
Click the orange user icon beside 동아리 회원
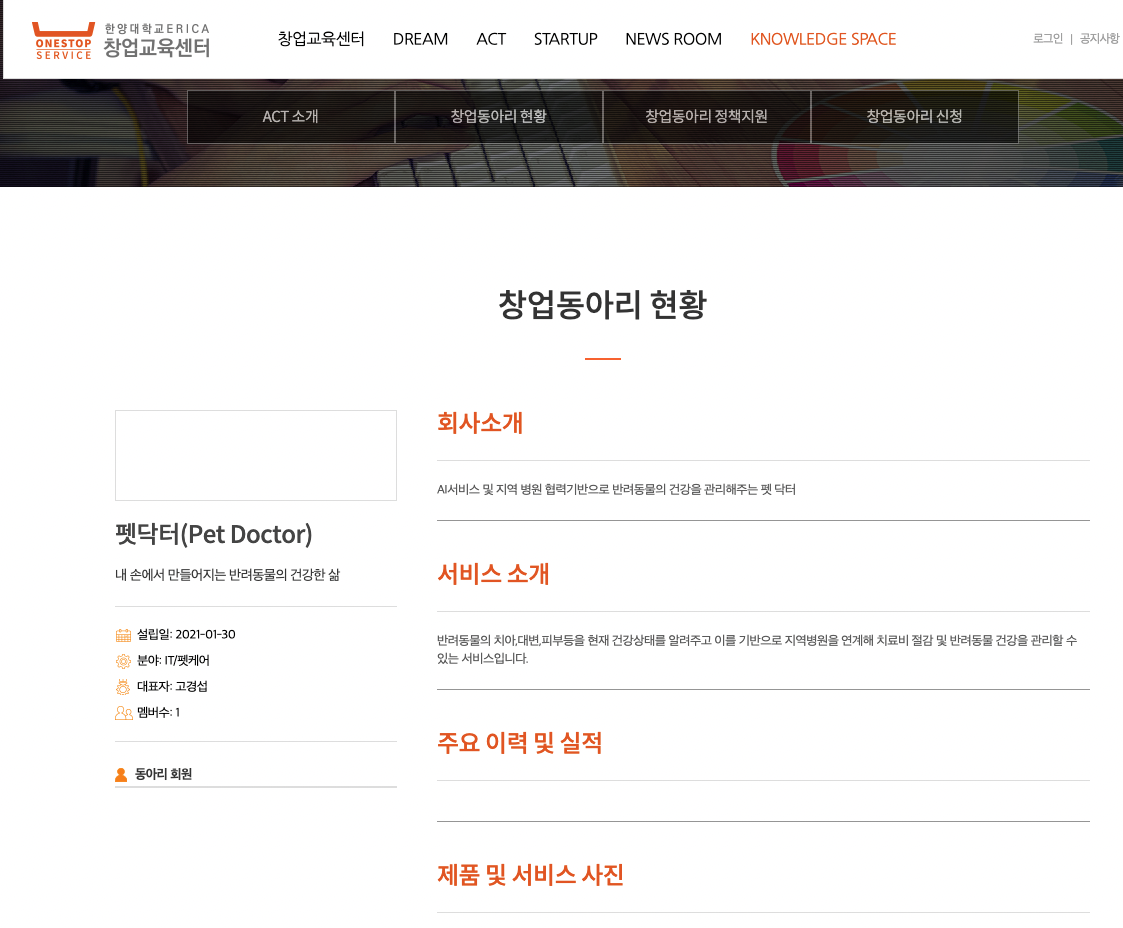coord(121,775)
